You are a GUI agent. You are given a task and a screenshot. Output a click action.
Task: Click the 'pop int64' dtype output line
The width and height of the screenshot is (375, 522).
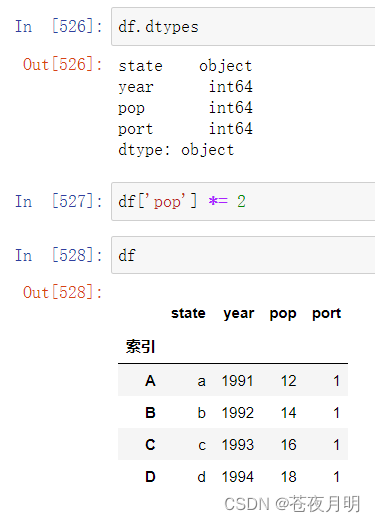[185, 108]
